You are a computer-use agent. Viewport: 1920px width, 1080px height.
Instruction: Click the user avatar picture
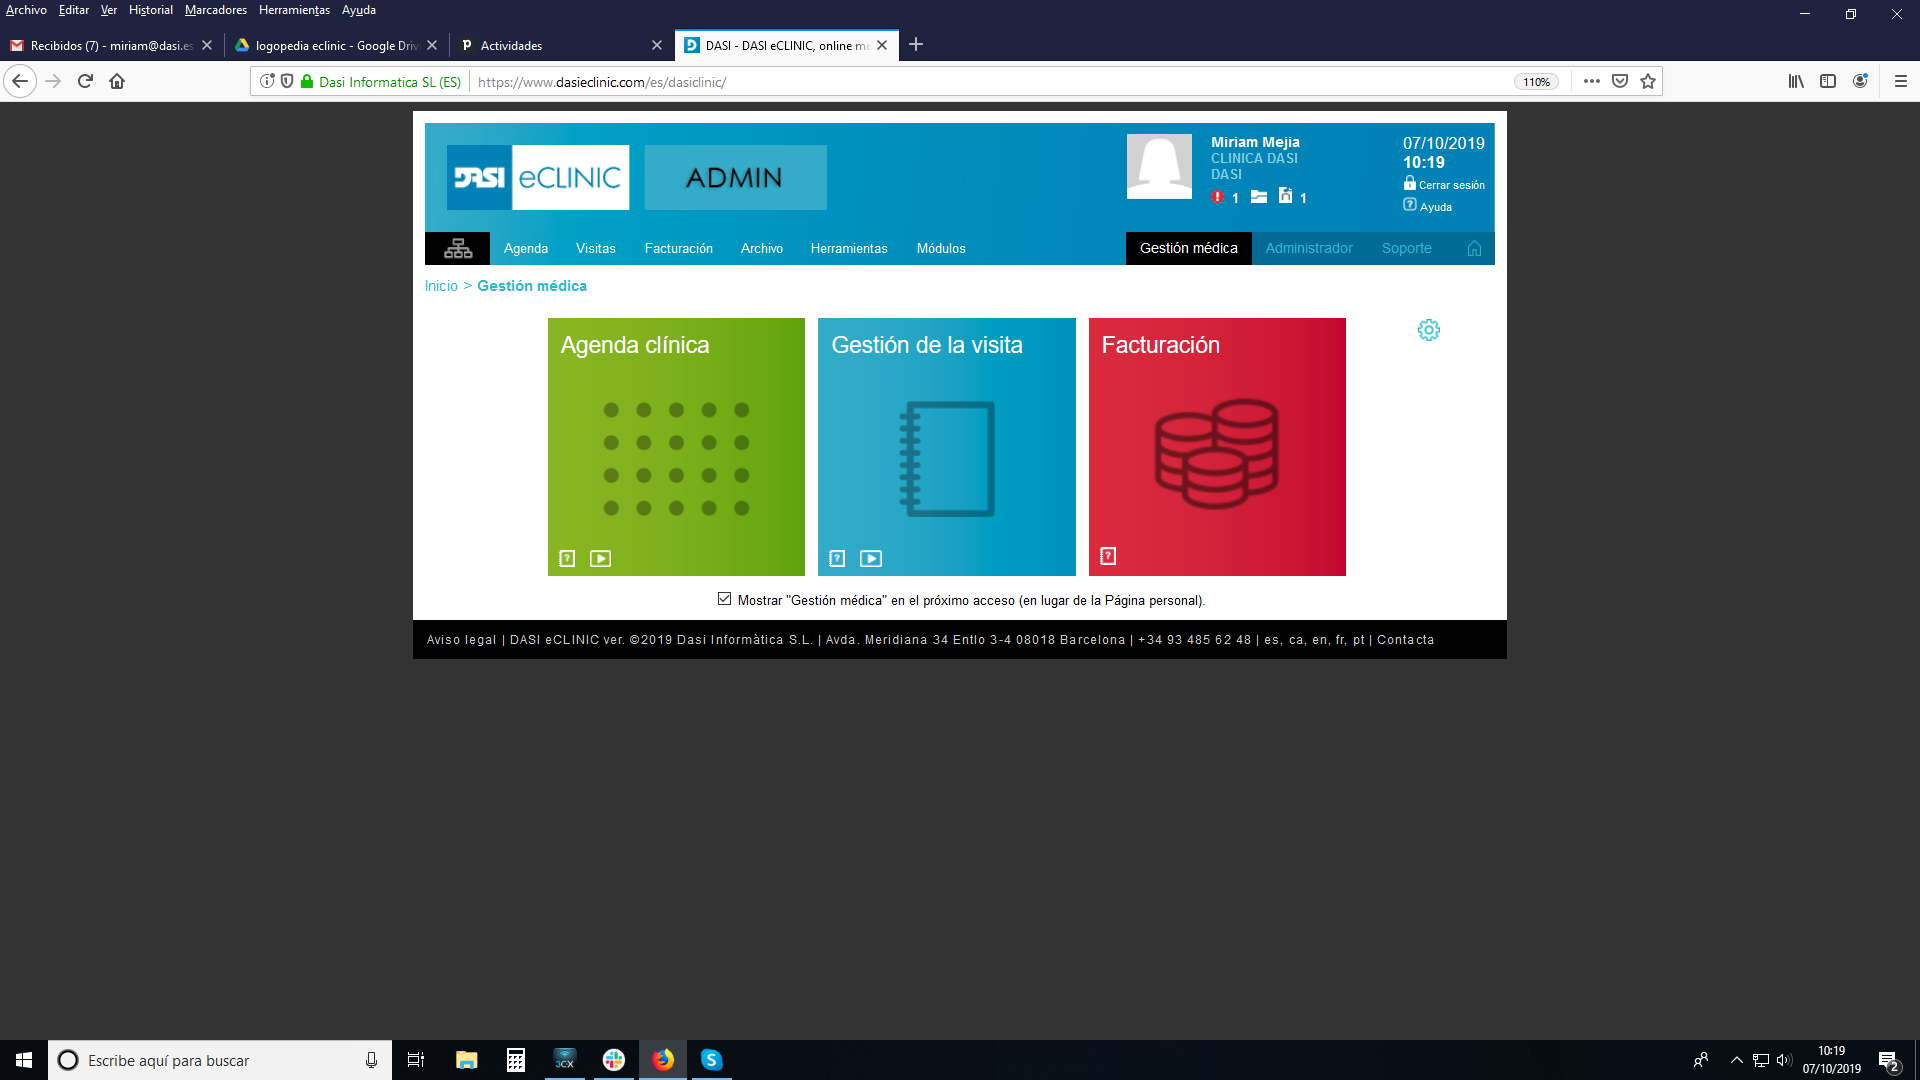[1159, 167]
